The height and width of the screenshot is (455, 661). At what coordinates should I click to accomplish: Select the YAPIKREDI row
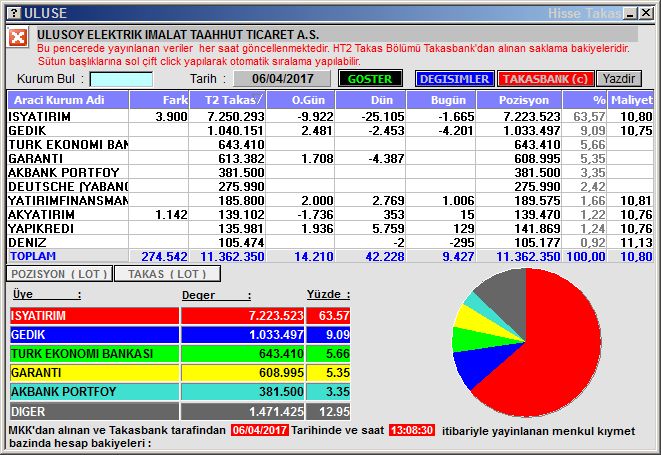[x=330, y=228]
